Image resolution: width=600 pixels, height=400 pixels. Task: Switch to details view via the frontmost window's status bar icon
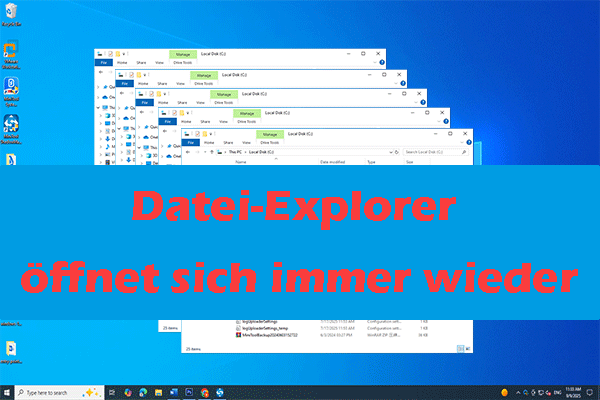click(461, 349)
